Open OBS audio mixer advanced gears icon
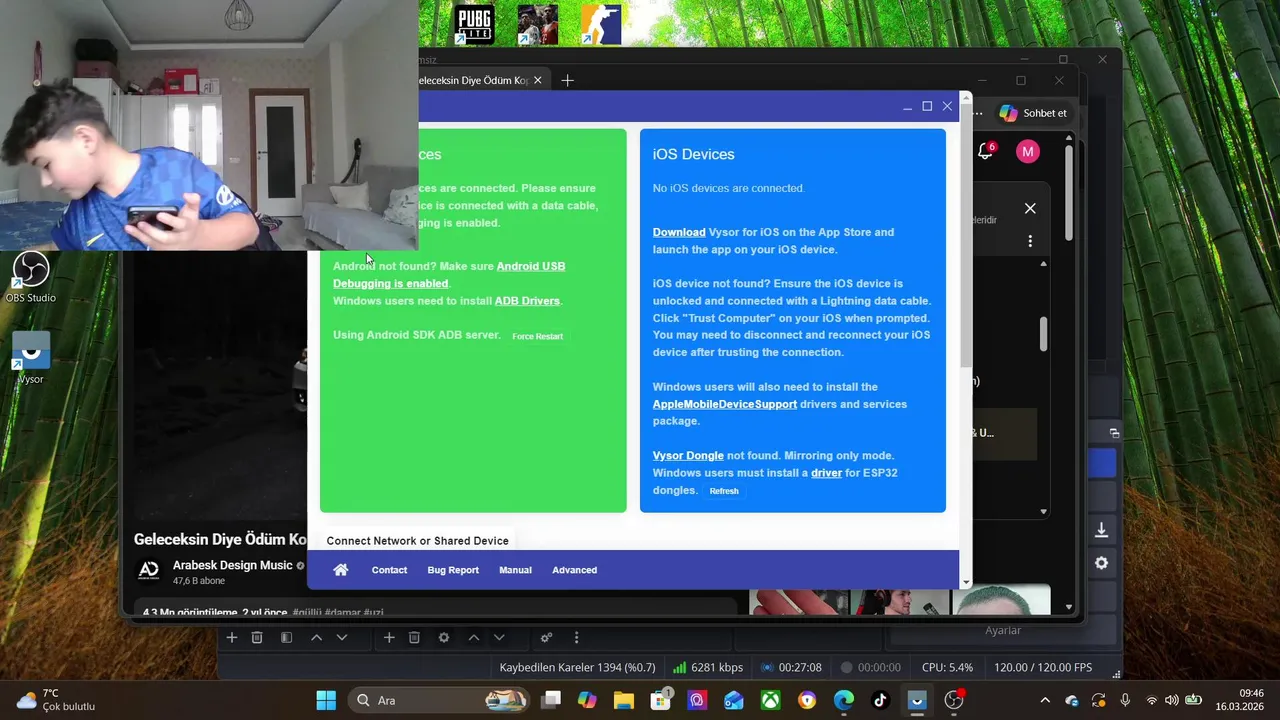This screenshot has width=1280, height=720. 546,638
